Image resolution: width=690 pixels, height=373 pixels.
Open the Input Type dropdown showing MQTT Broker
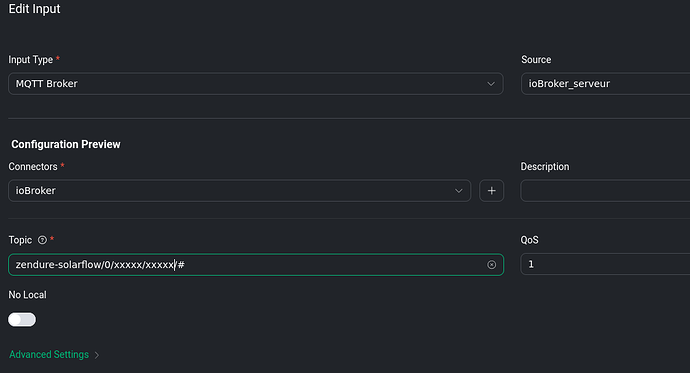(256, 84)
